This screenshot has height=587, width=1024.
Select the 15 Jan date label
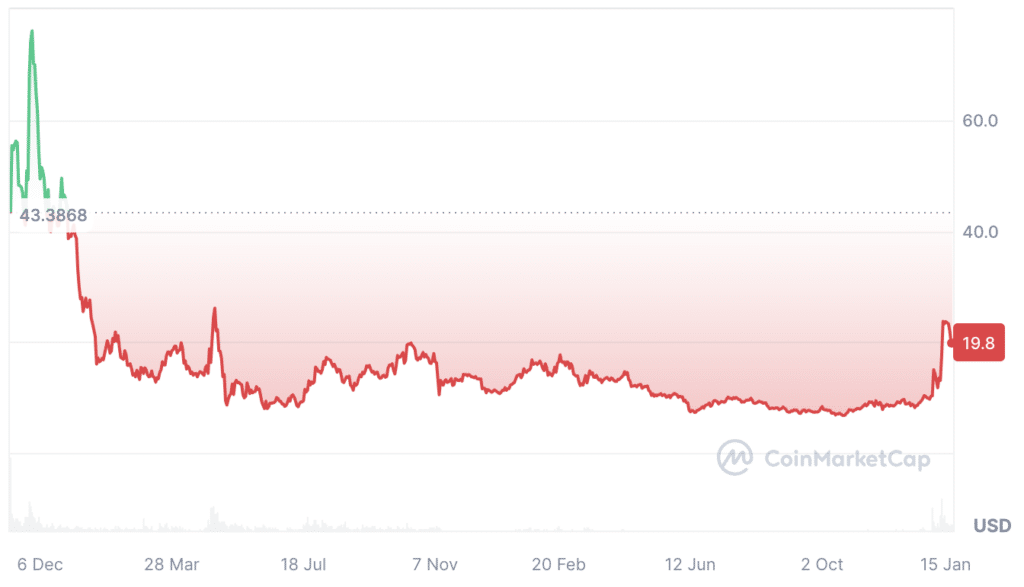945,565
